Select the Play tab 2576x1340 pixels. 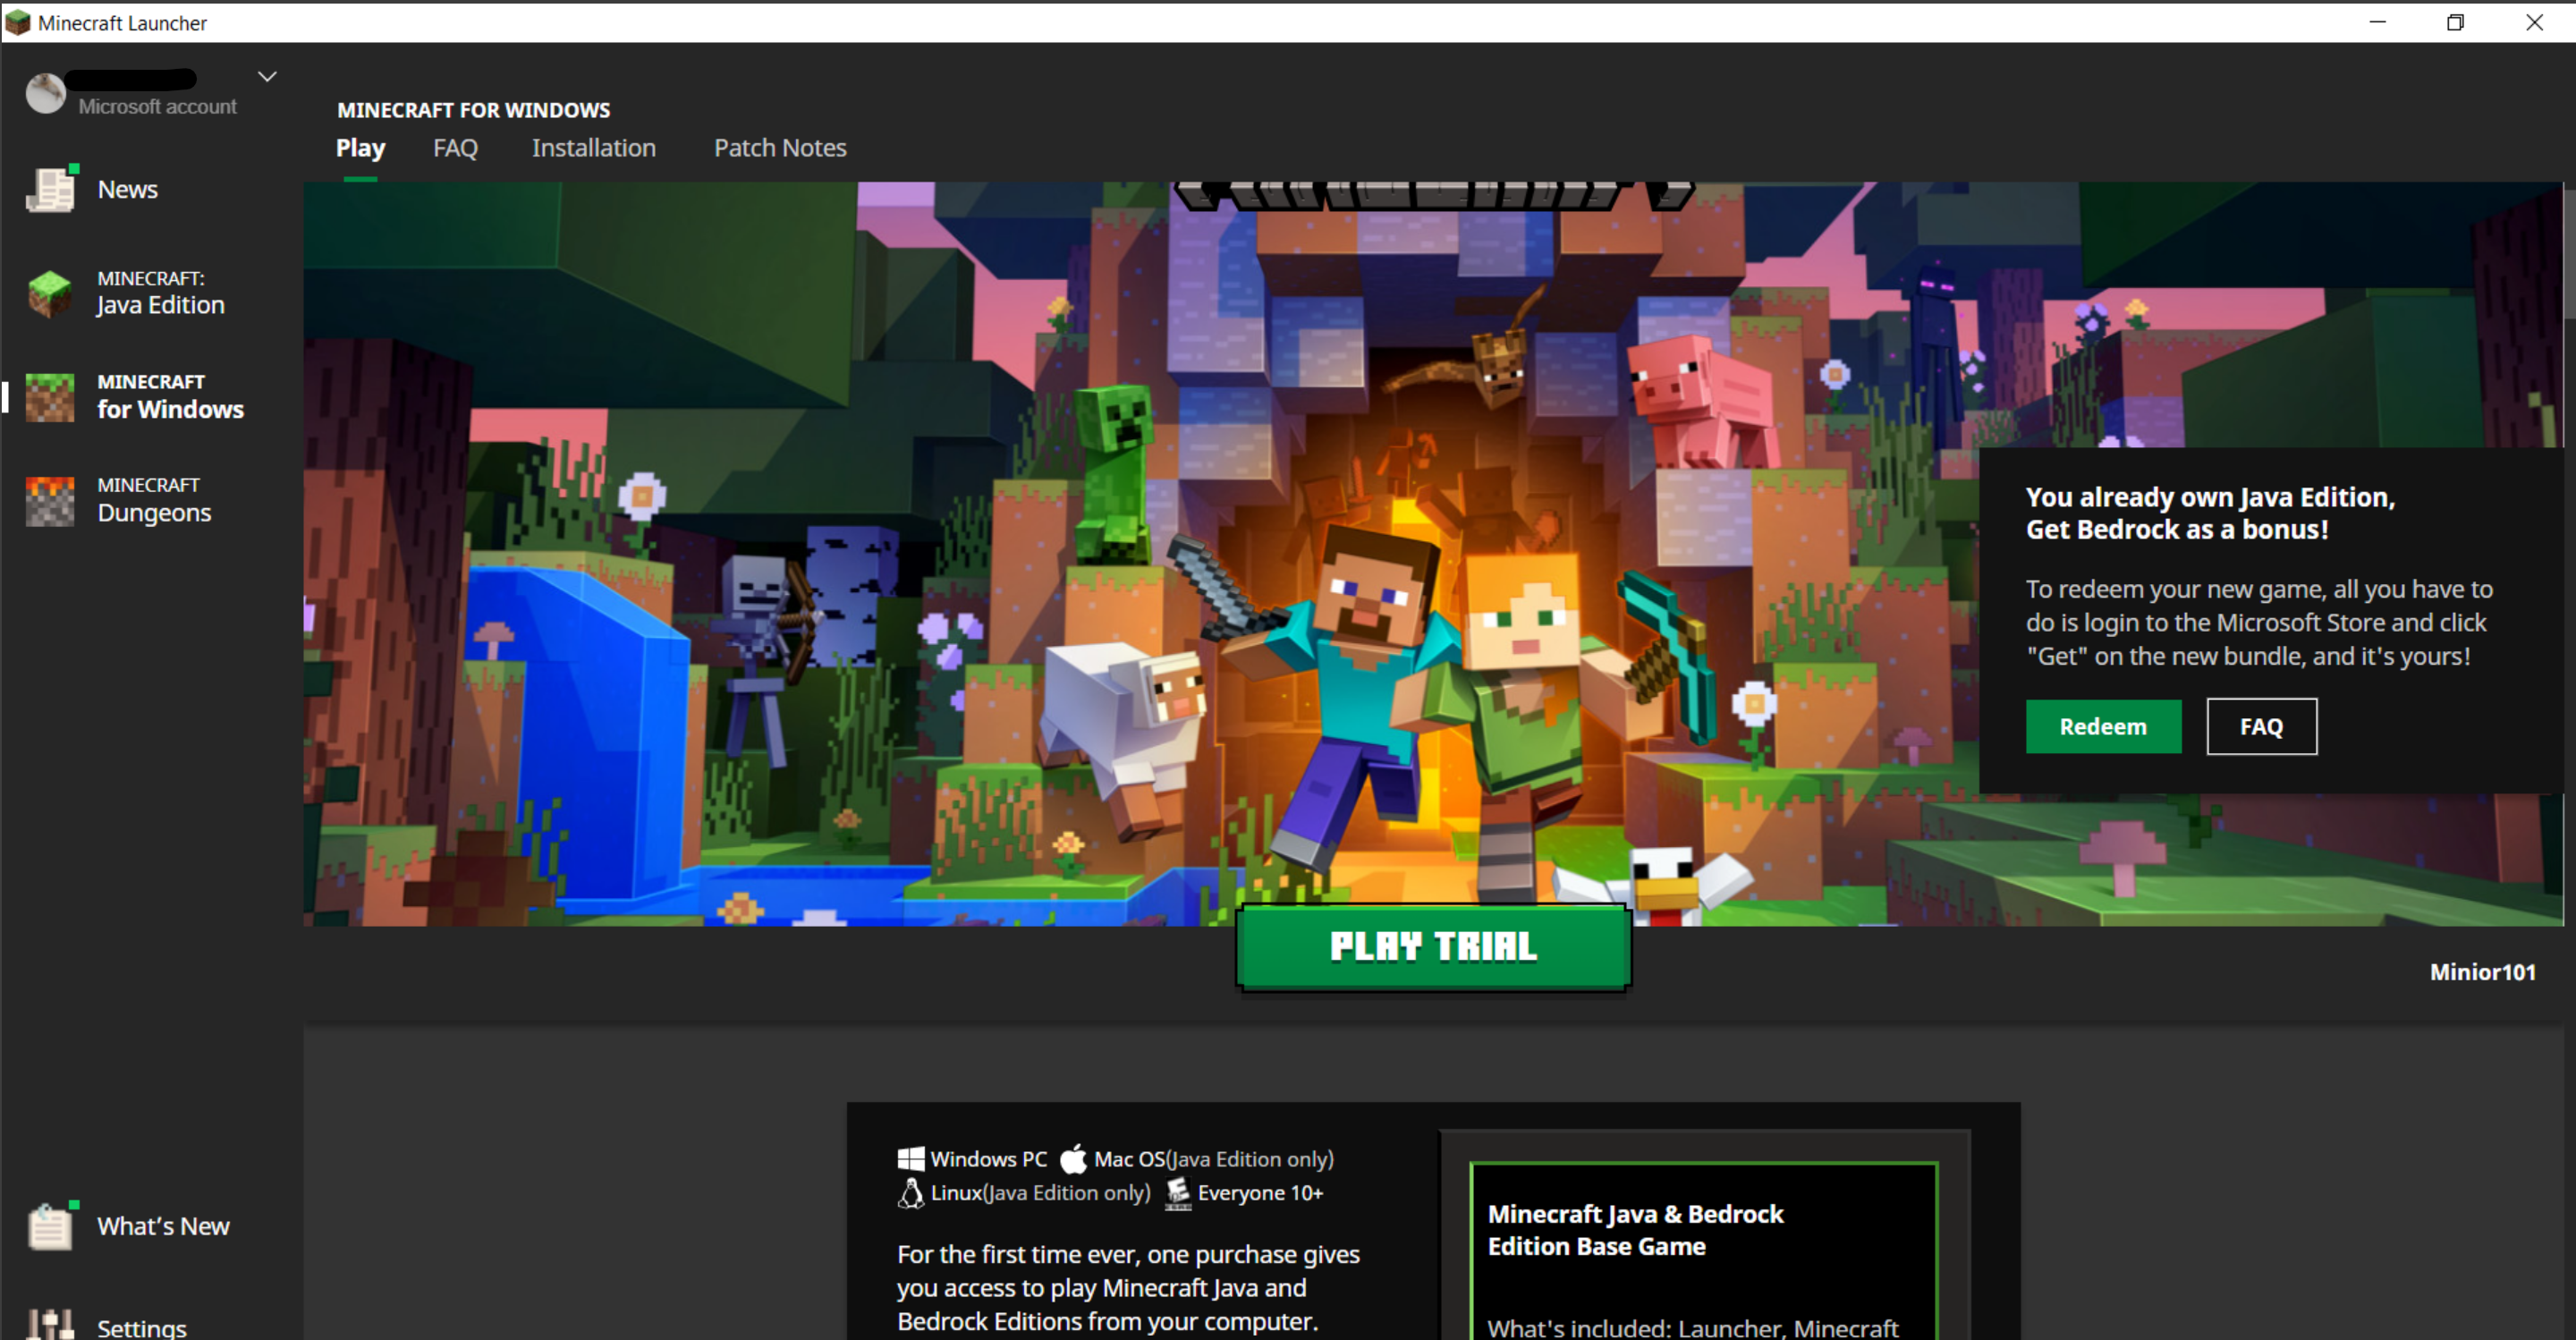tap(360, 148)
